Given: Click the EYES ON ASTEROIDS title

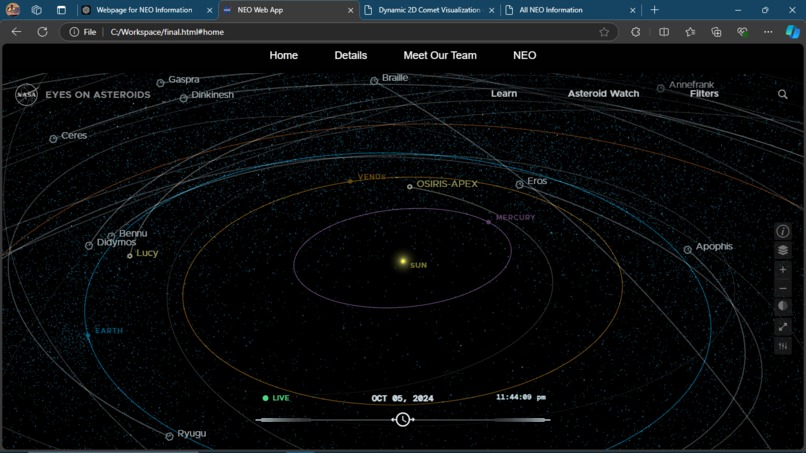Looking at the screenshot, I should pos(98,95).
